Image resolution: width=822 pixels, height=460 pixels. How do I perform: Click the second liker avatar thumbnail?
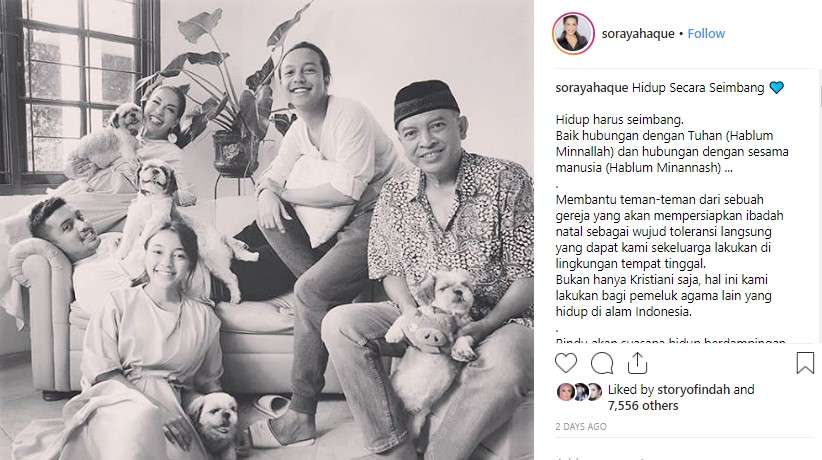(580, 392)
